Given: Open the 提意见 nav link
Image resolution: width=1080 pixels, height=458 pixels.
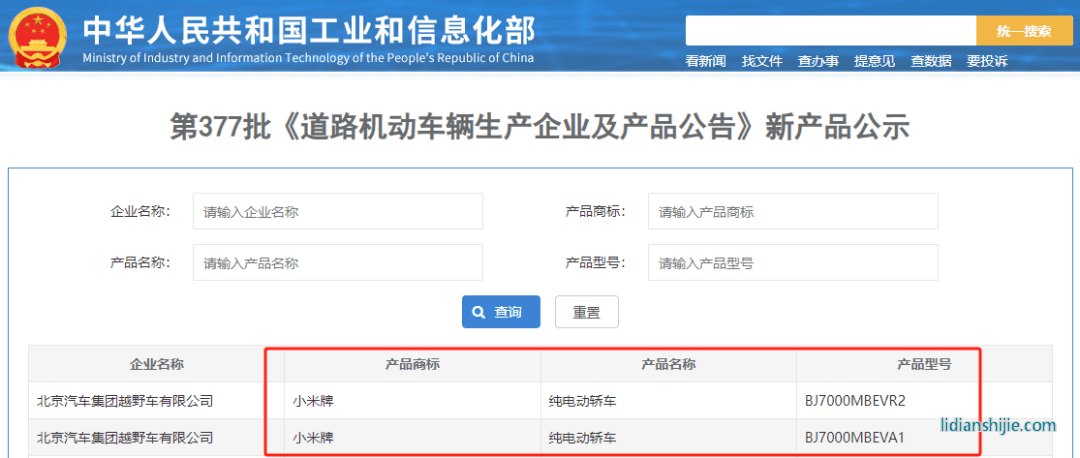Looking at the screenshot, I should (x=874, y=61).
